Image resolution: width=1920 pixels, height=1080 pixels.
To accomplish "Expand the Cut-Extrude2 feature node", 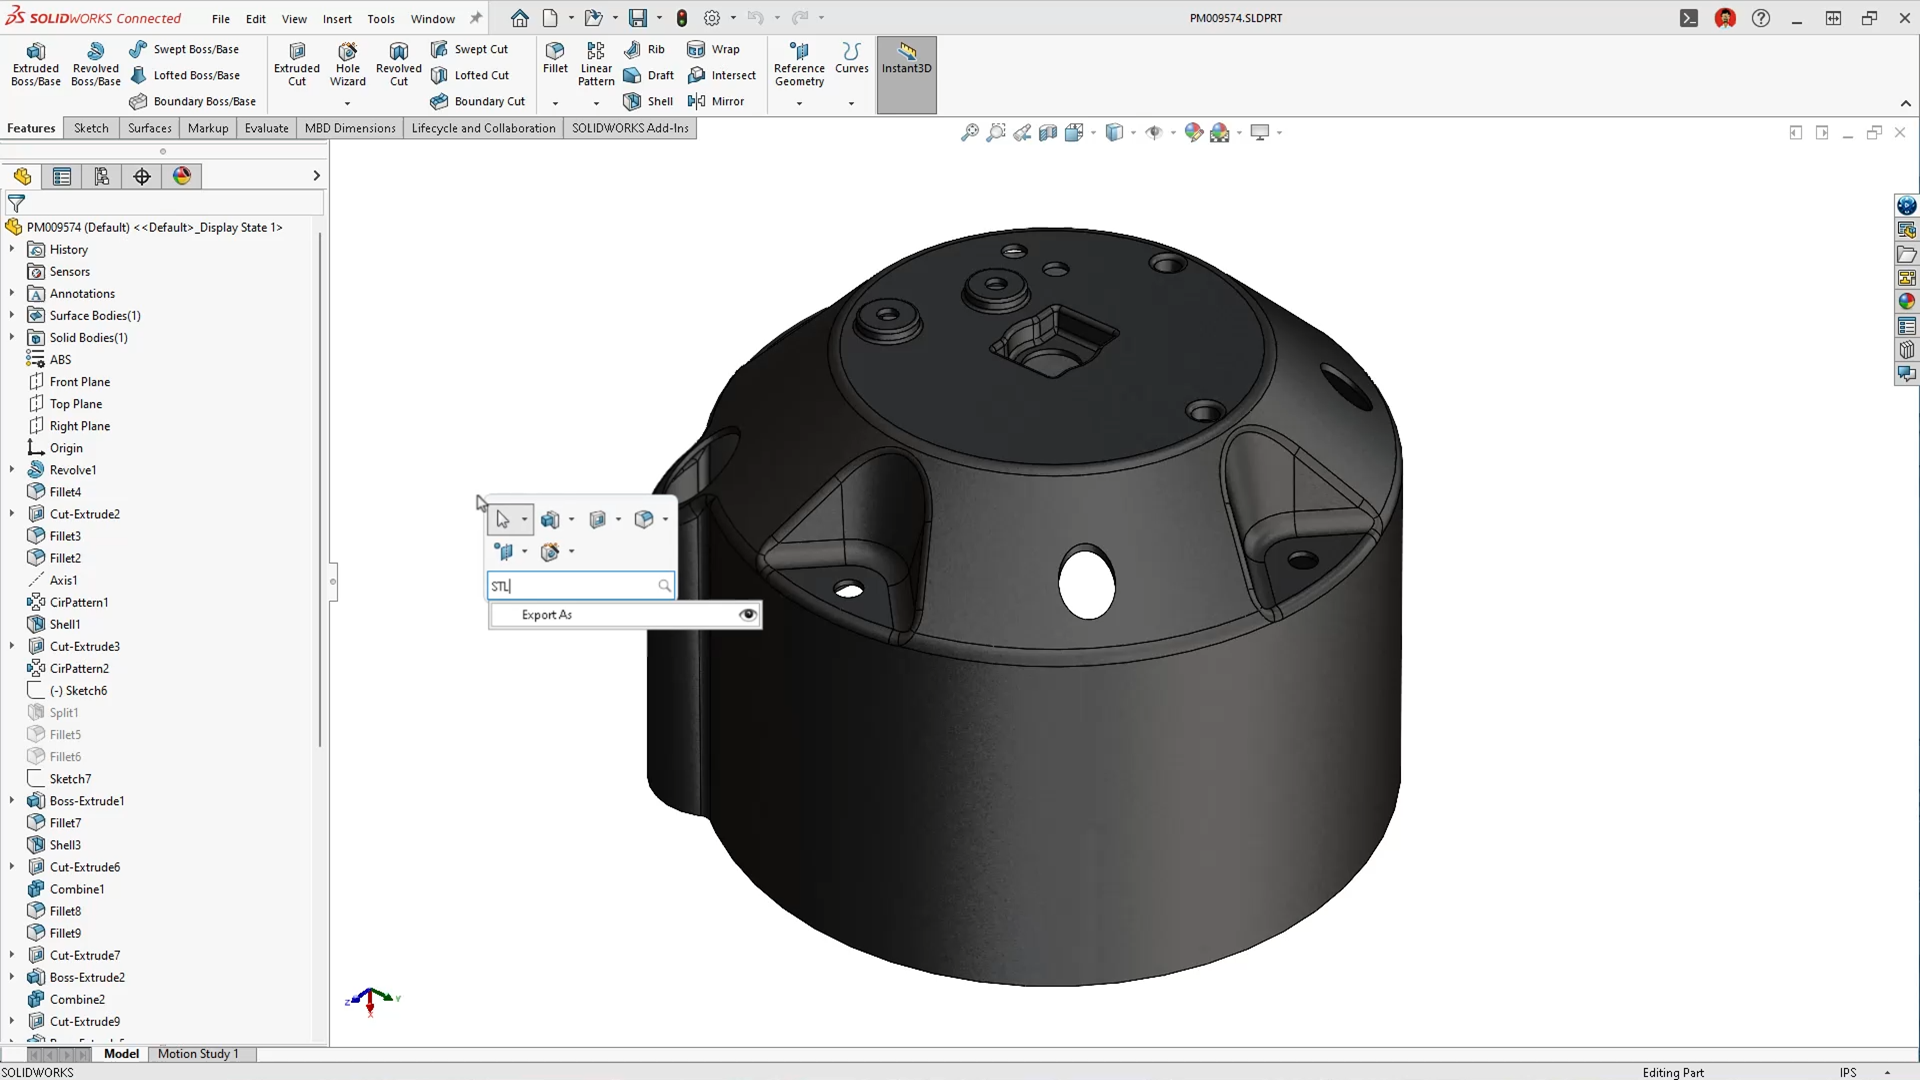I will click(x=11, y=513).
